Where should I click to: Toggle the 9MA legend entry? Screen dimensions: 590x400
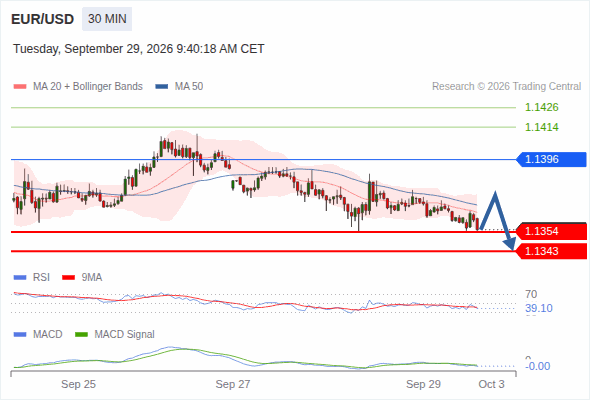82,278
